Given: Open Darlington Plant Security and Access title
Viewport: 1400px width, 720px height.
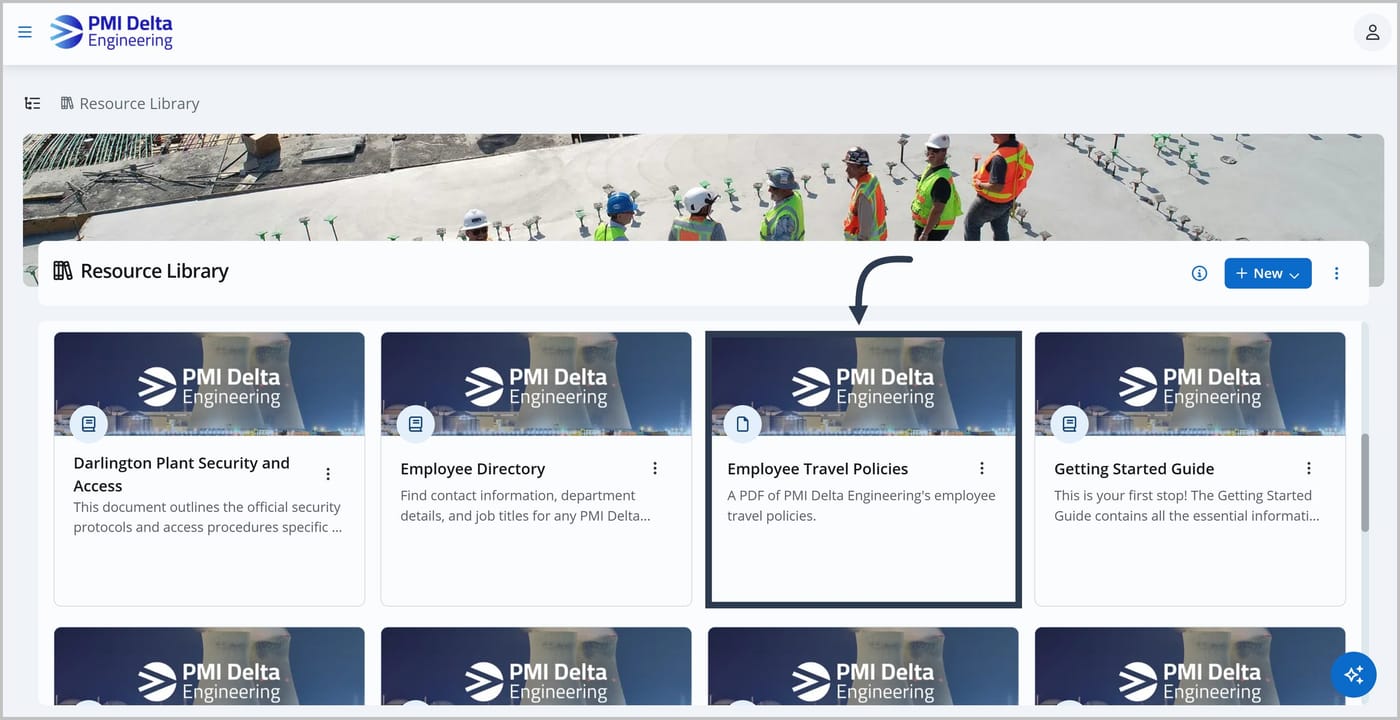Looking at the screenshot, I should pos(182,474).
